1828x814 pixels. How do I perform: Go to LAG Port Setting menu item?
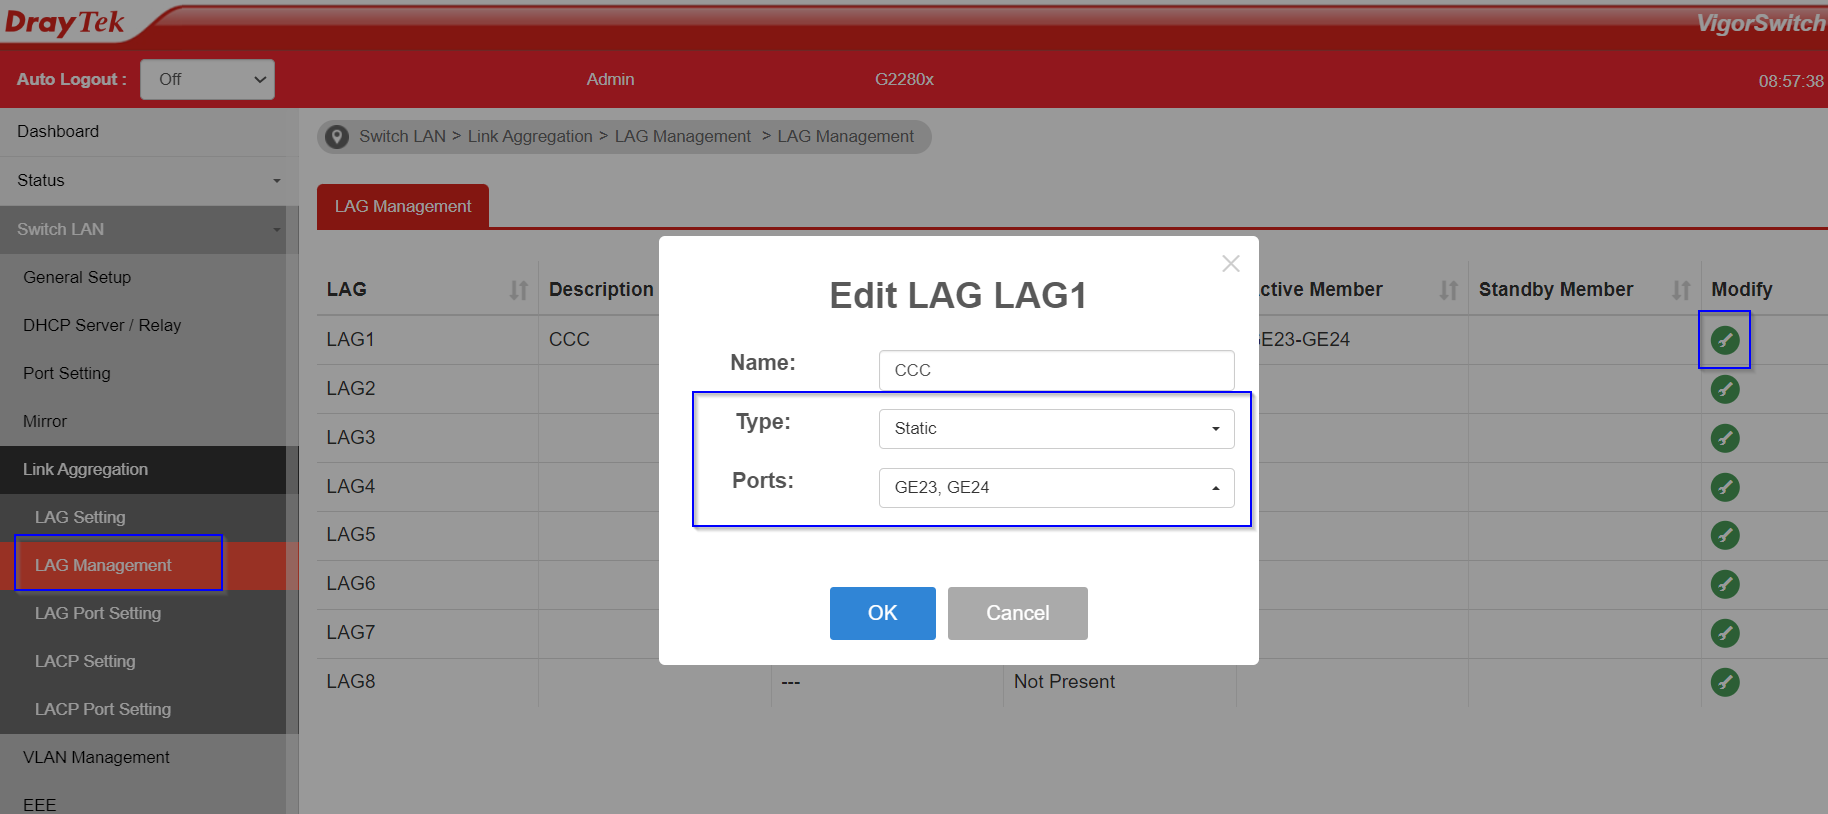98,613
